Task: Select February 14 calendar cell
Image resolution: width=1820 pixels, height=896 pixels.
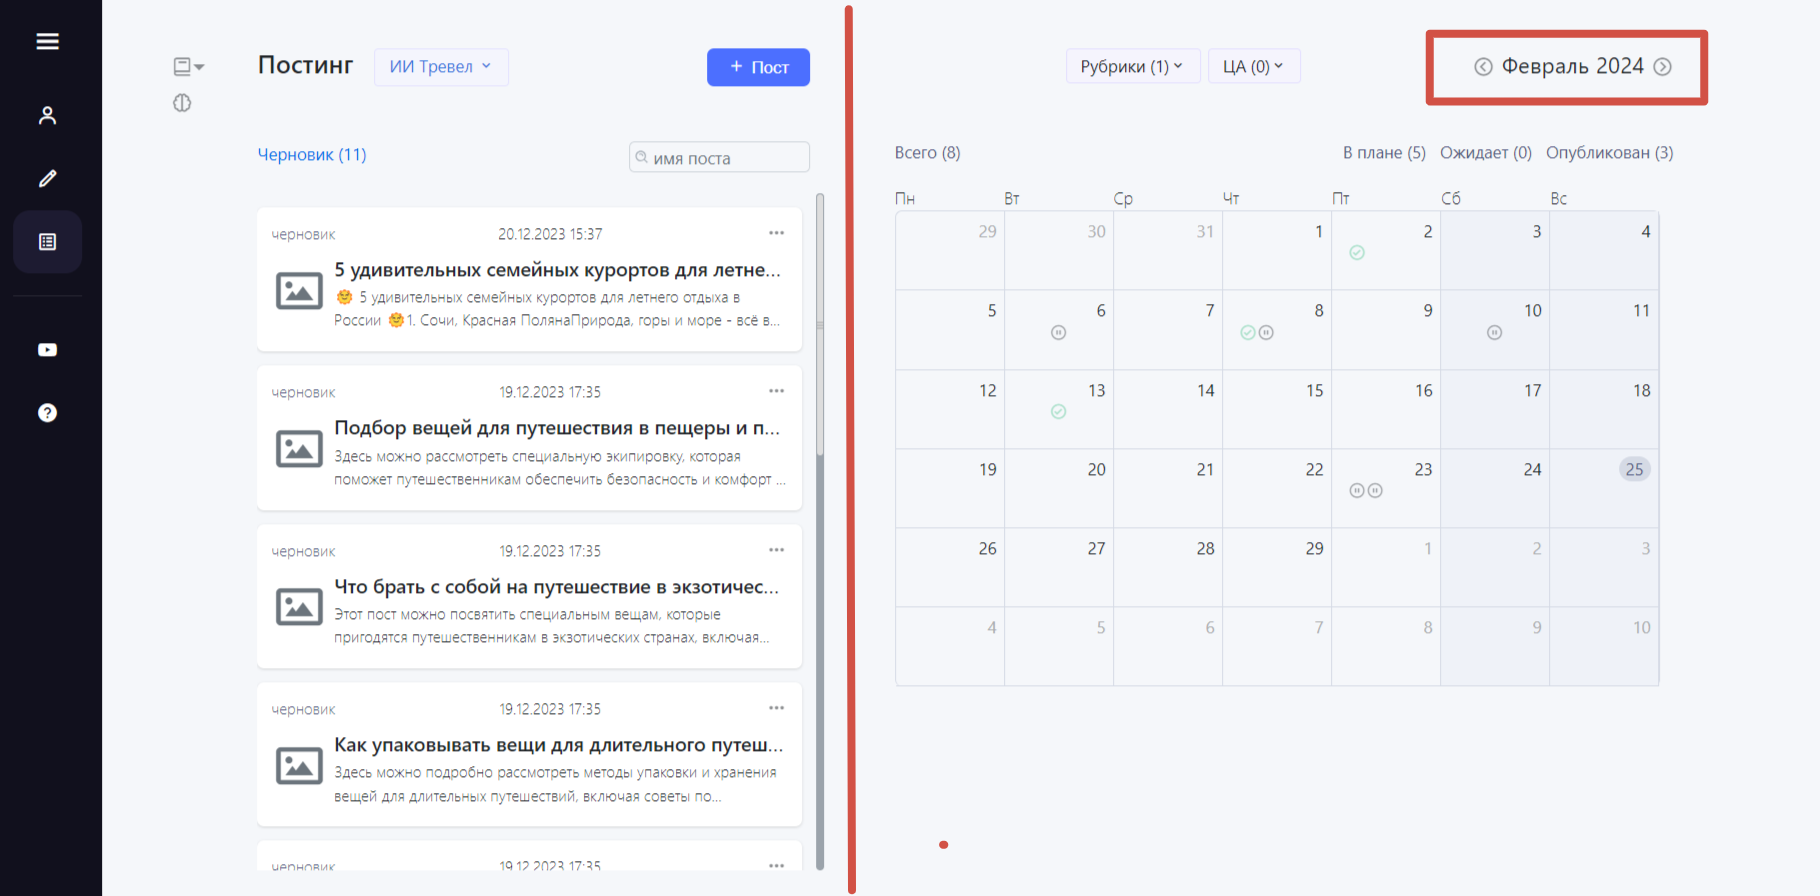Action: click(1168, 410)
